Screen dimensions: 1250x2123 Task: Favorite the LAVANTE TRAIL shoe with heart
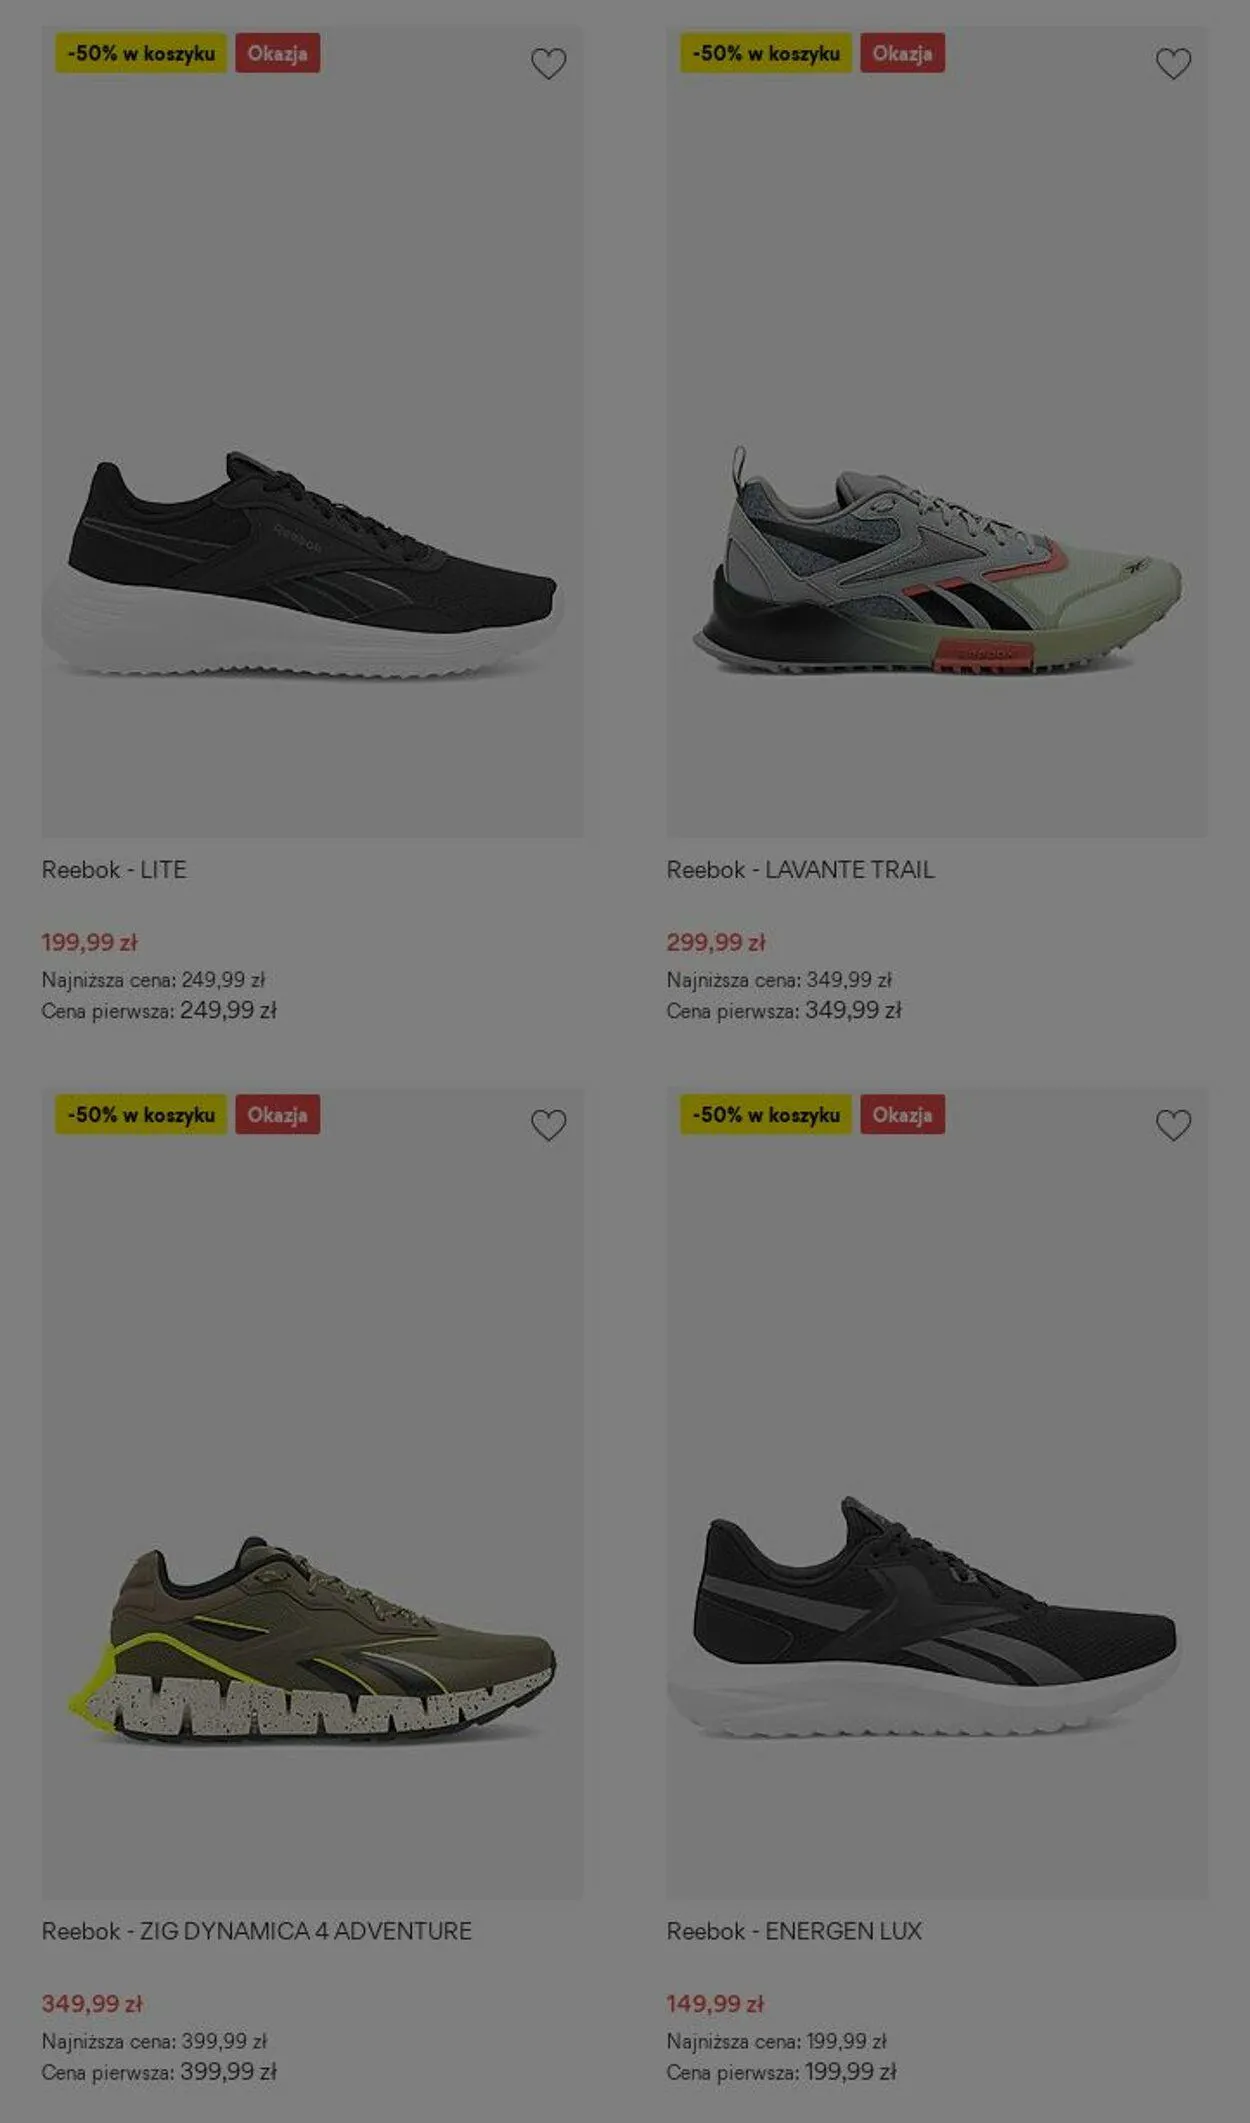coord(1173,64)
